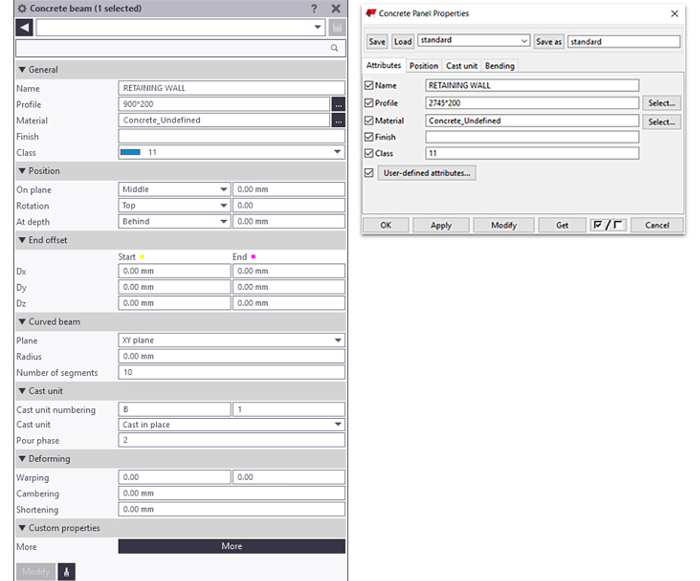Click the icon button next to Modify
The height and width of the screenshot is (581, 700).
[67, 572]
